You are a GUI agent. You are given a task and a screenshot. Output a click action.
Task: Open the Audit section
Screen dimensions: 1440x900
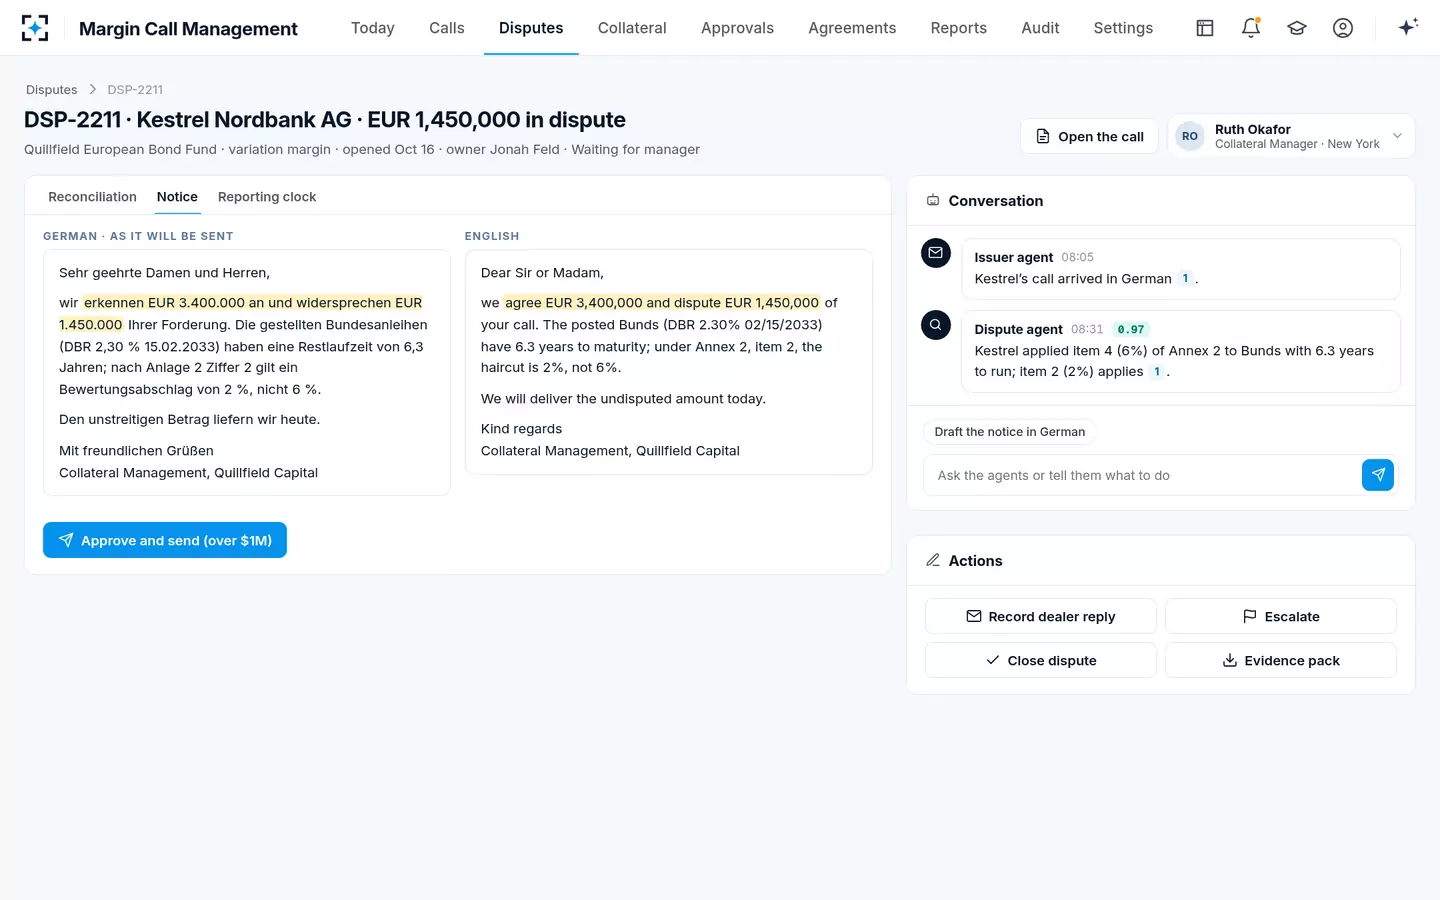[1040, 28]
